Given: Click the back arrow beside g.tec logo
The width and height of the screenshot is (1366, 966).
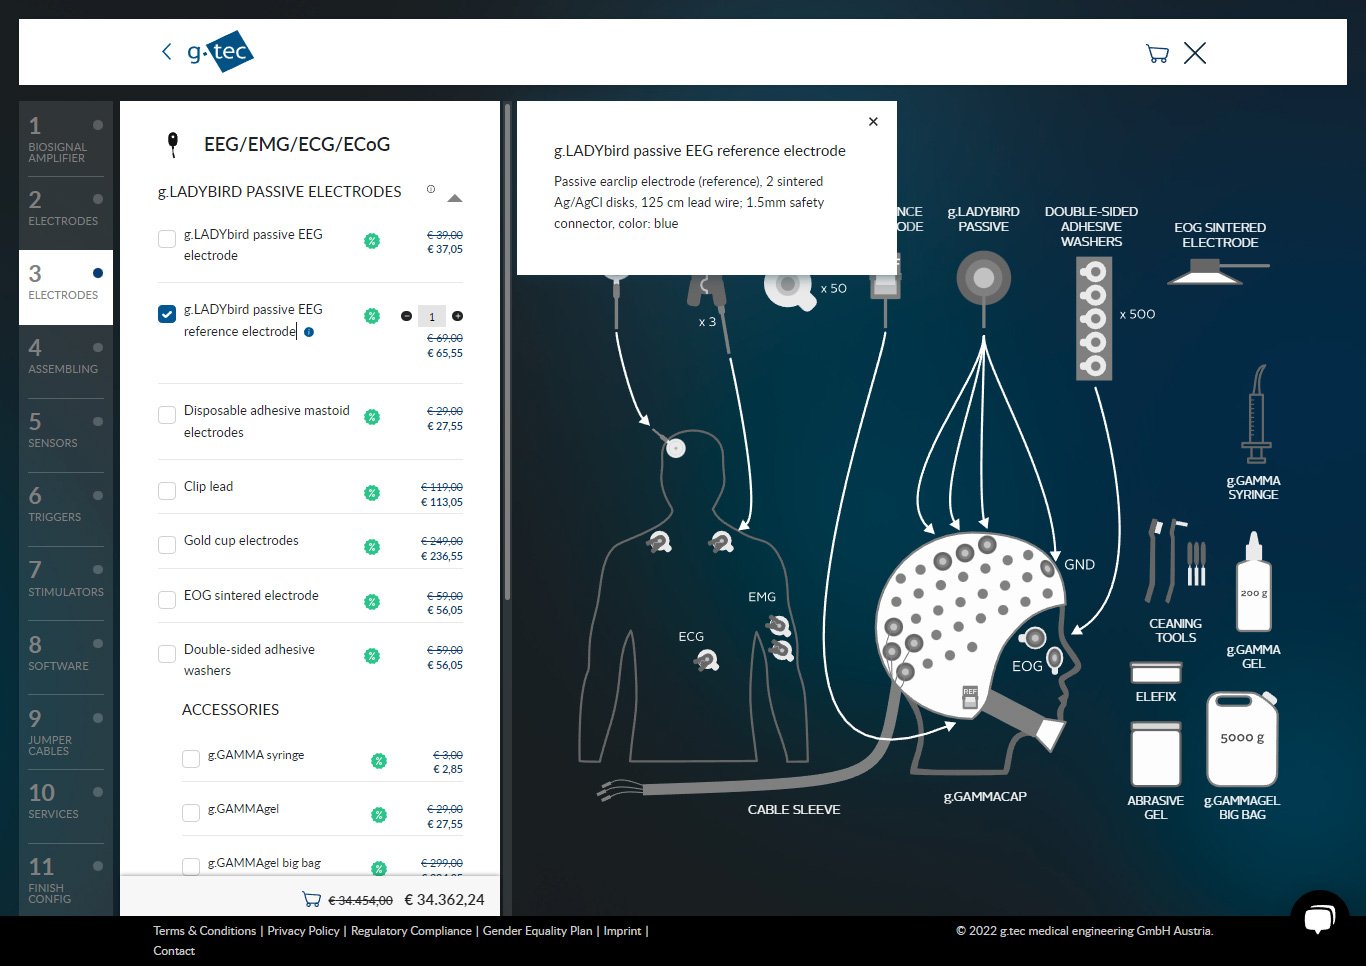Looking at the screenshot, I should (x=166, y=52).
